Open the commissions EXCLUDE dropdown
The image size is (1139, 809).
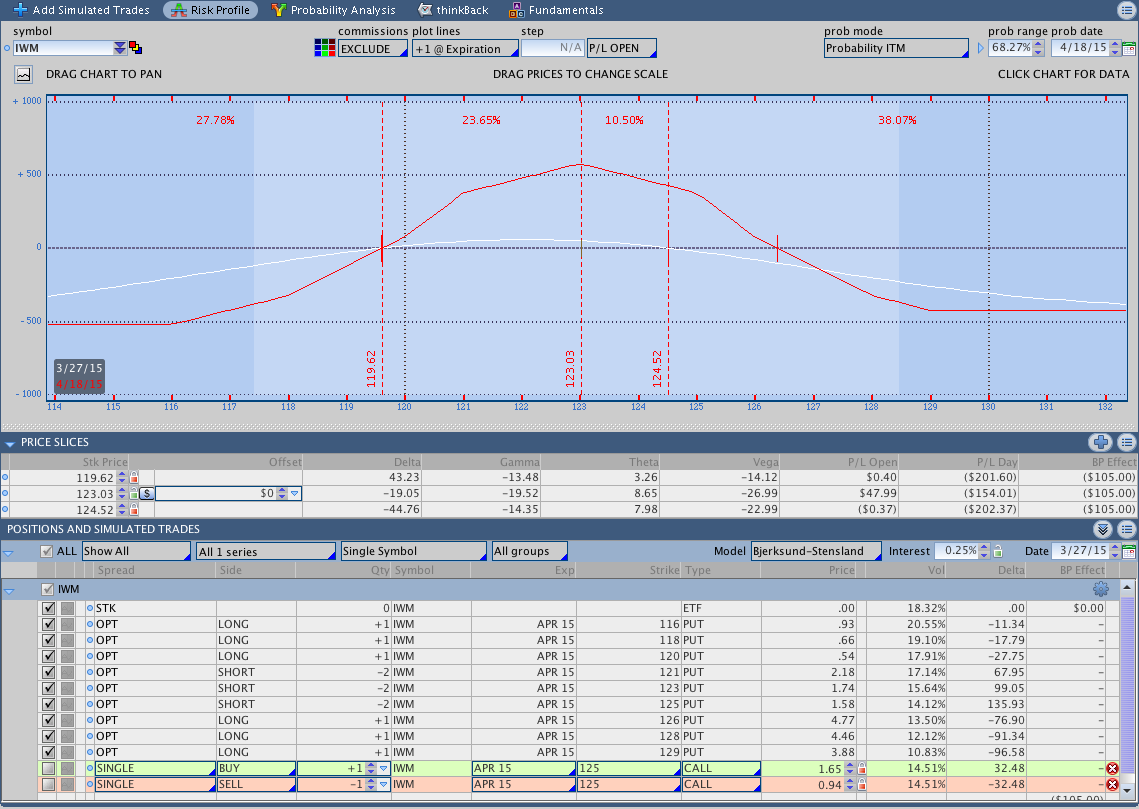pos(372,48)
